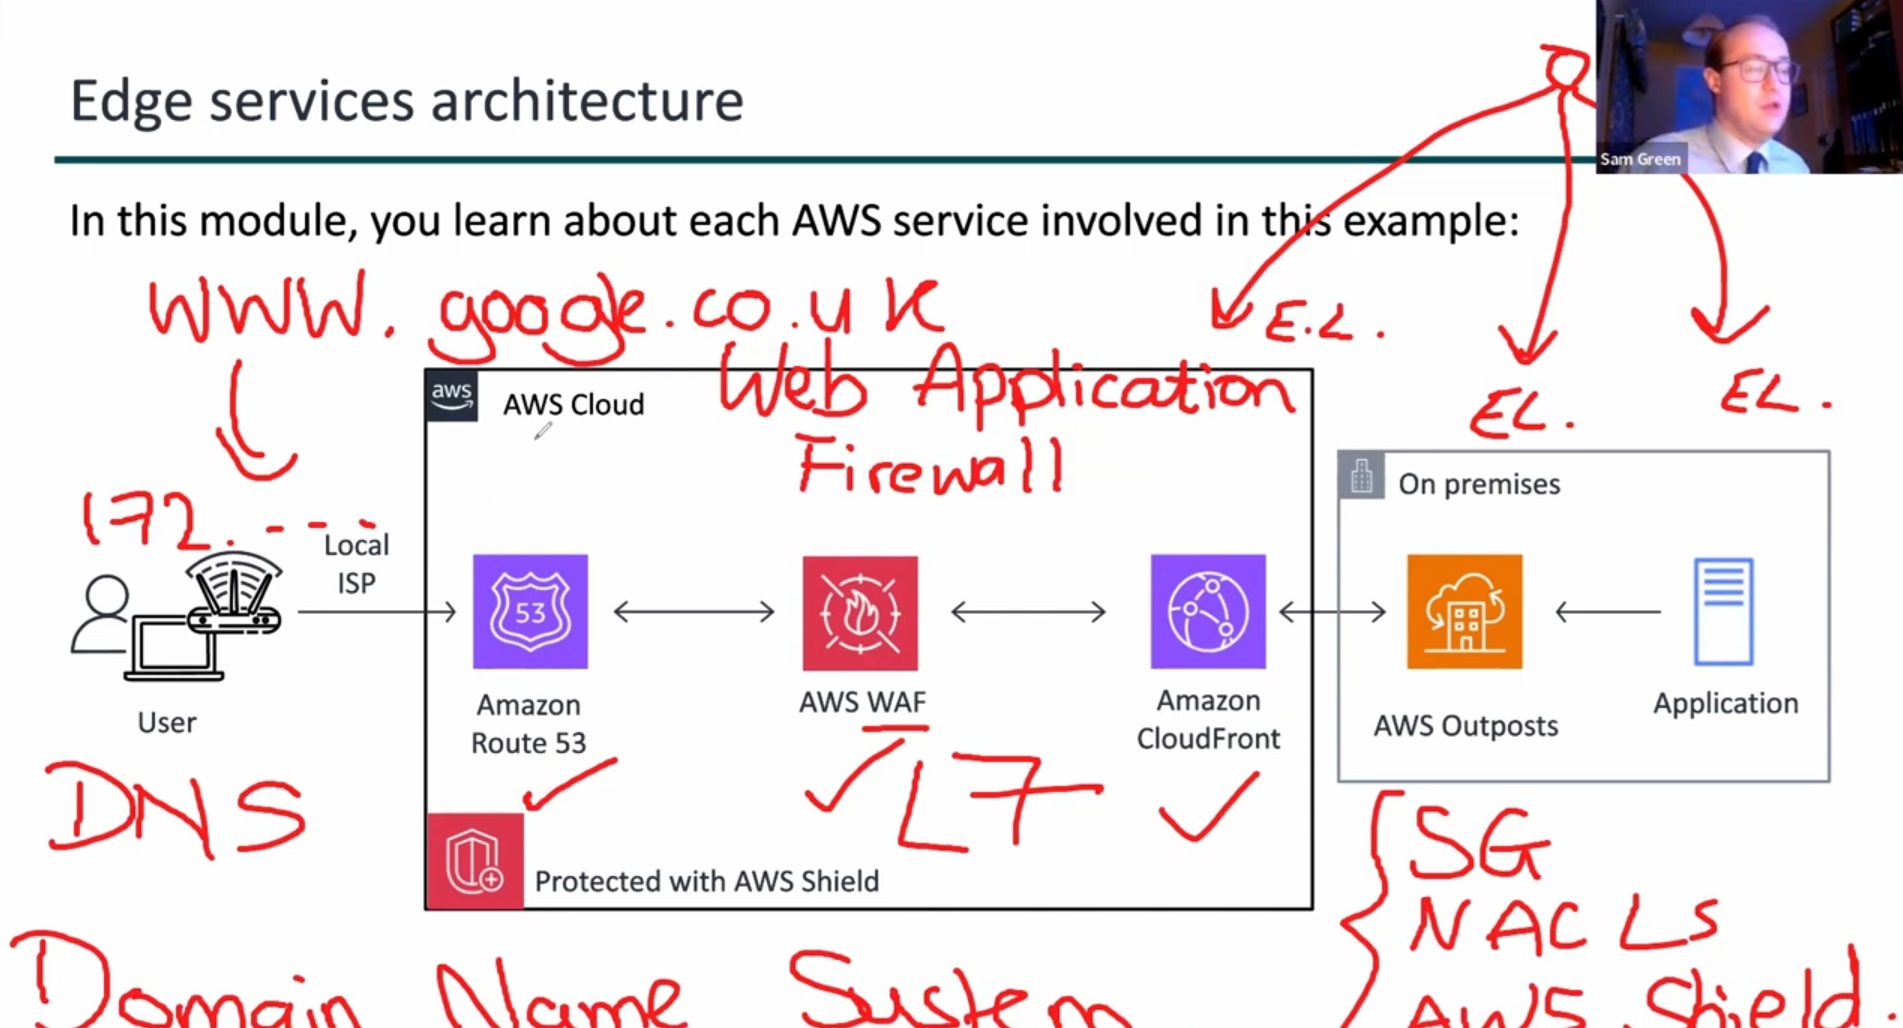Click the Application document icon
Viewport: 1903px width, 1028px height.
click(x=1724, y=611)
